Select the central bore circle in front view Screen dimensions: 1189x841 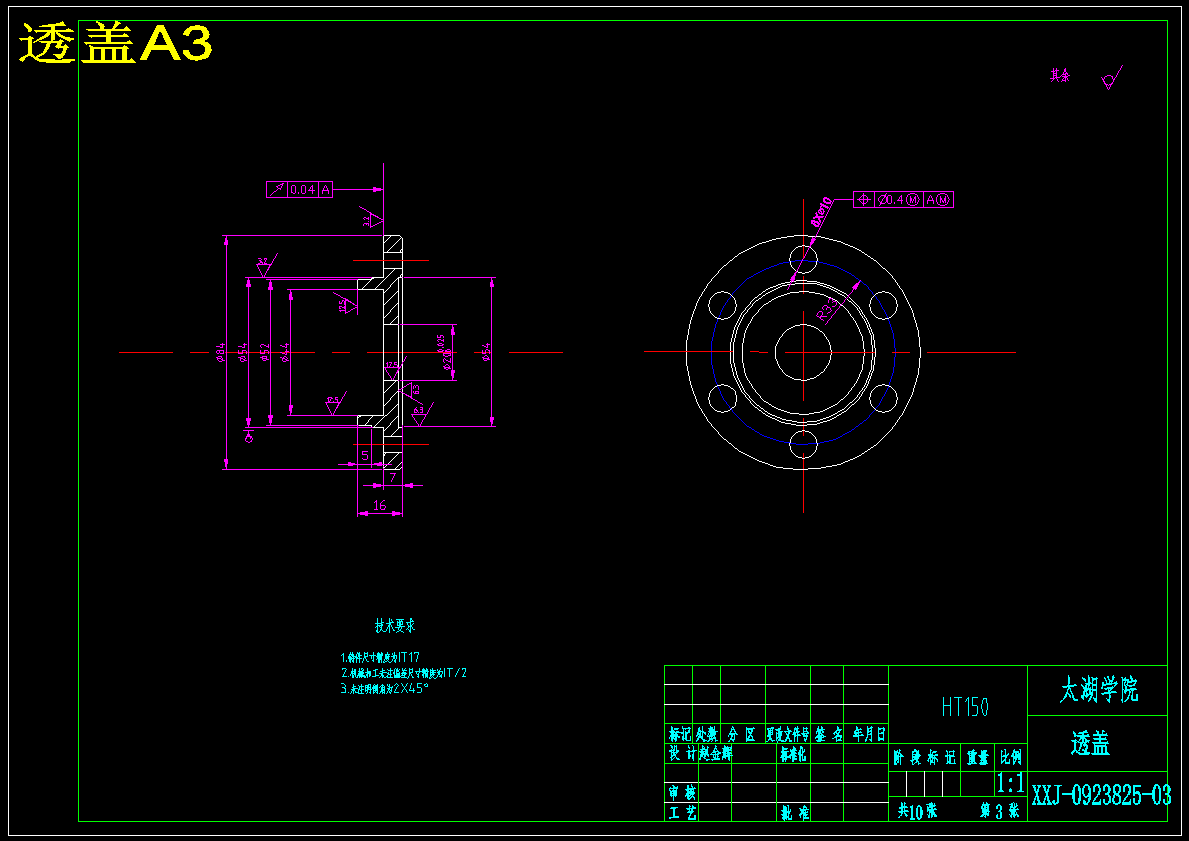coord(803,352)
